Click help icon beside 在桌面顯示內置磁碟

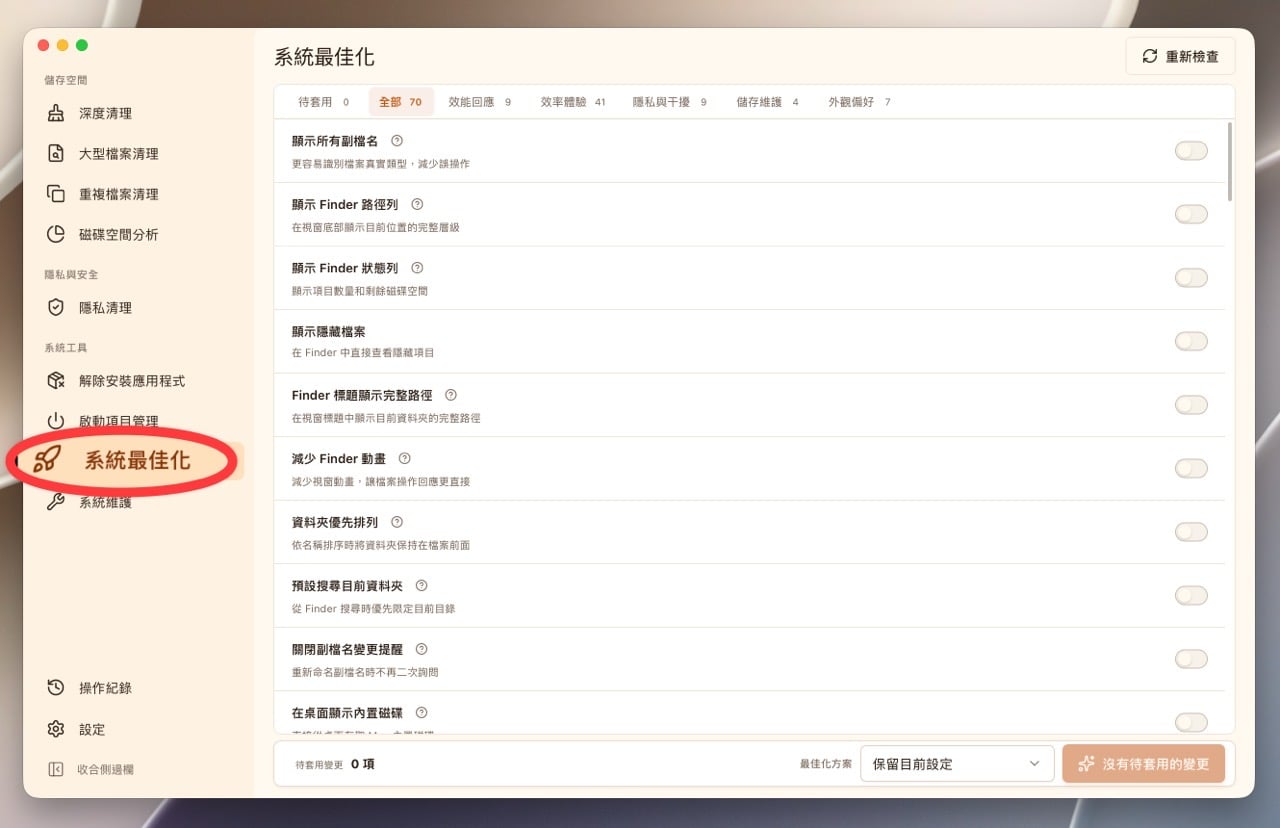click(421, 713)
